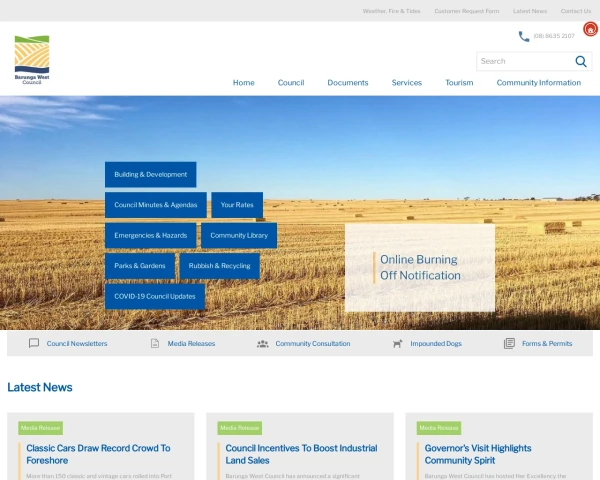Click the magnifying glass search icon
Viewport: 600px width, 480px height.
point(581,61)
